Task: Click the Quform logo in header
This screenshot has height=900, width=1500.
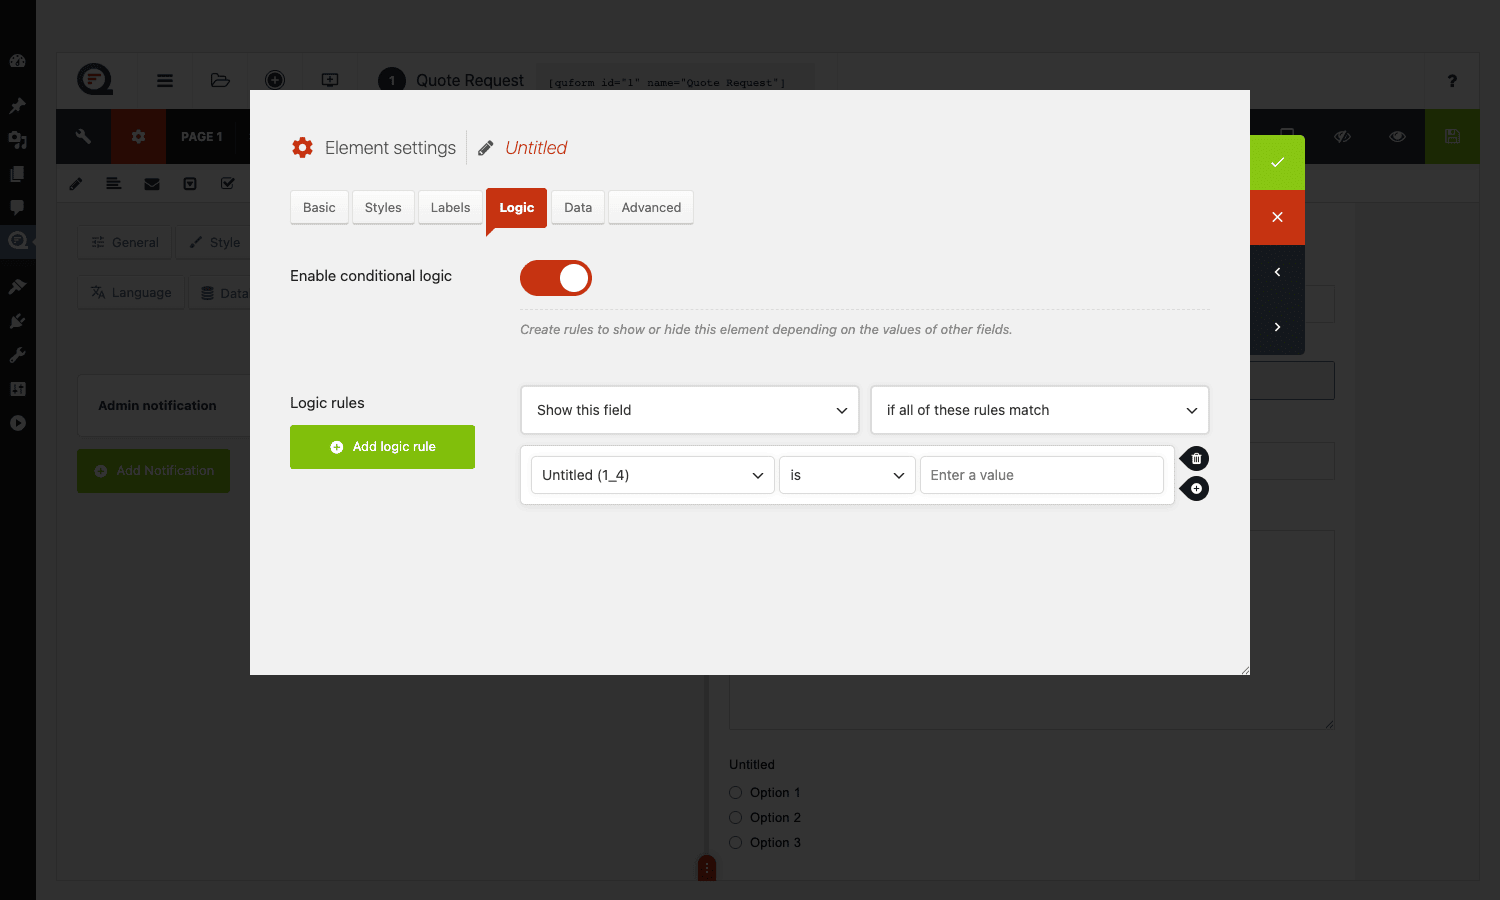Action: click(95, 79)
